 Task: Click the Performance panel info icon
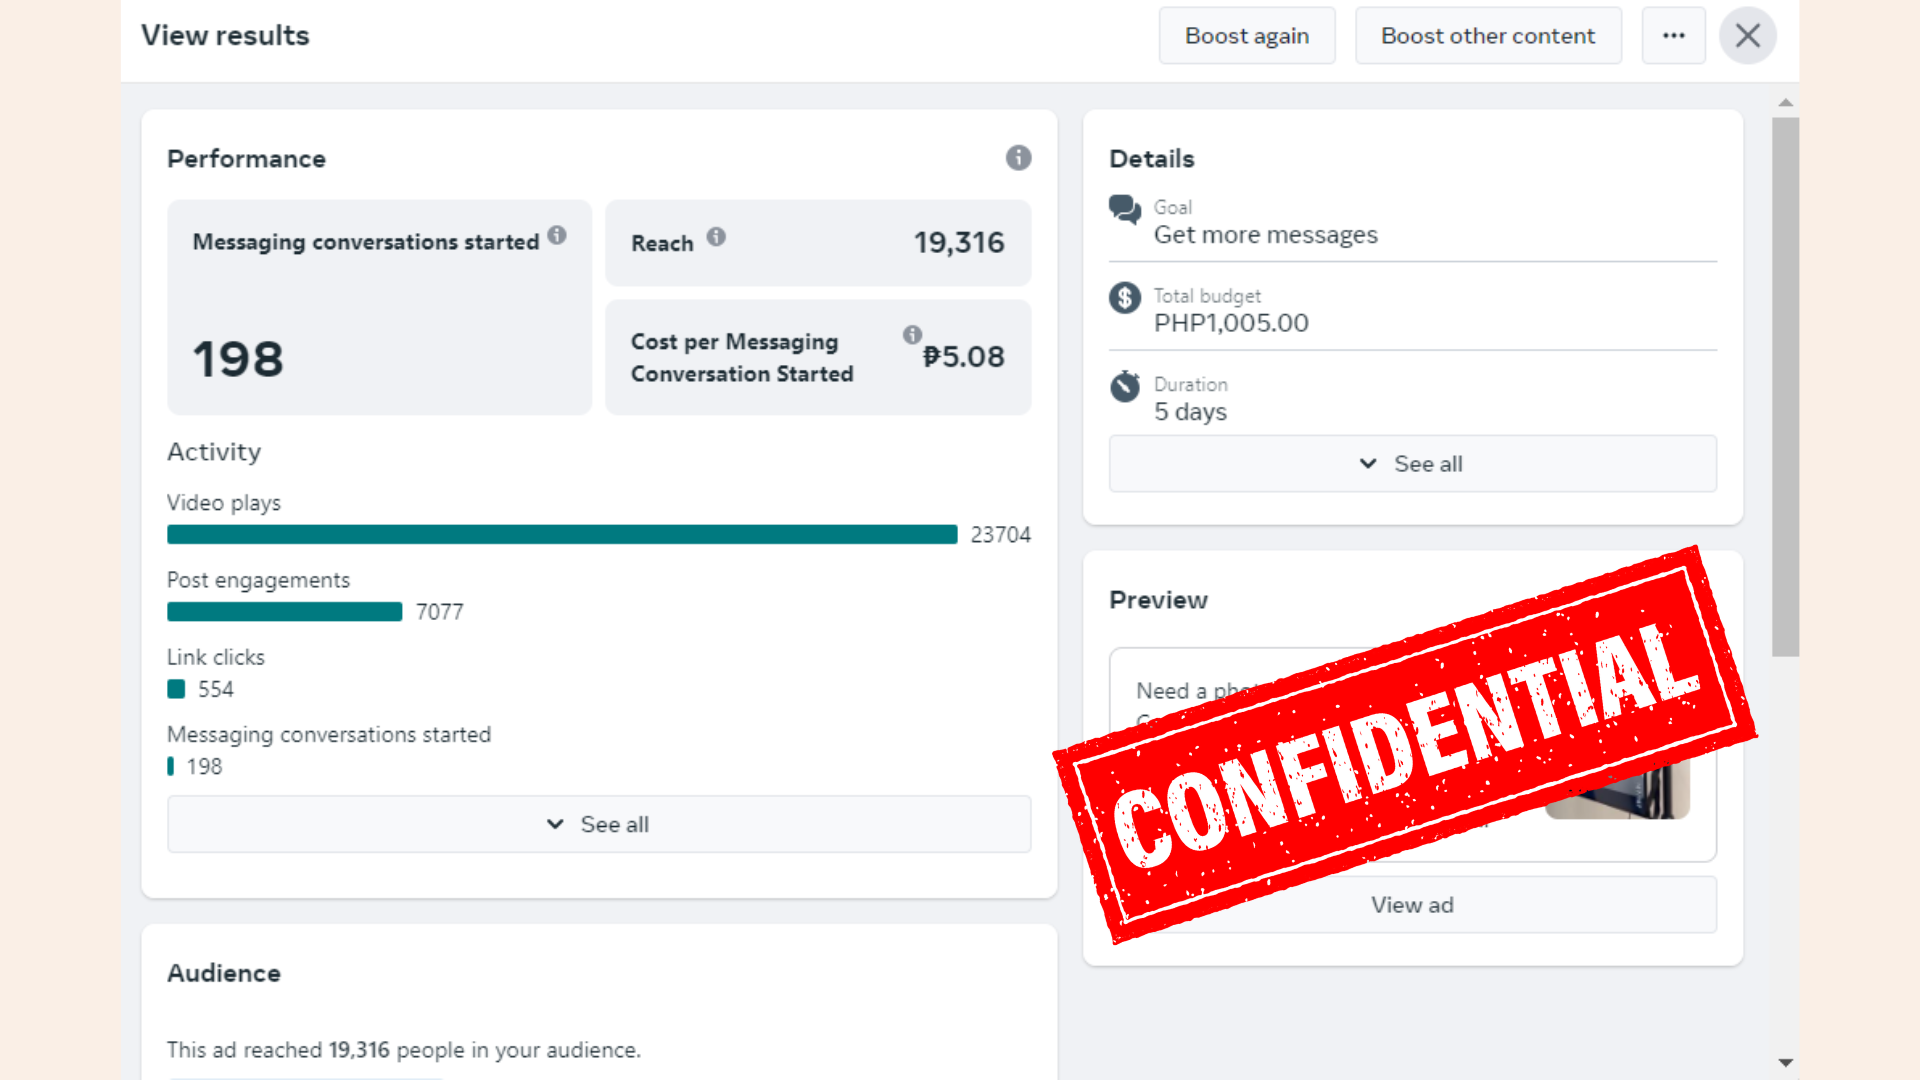pyautogui.click(x=1018, y=158)
